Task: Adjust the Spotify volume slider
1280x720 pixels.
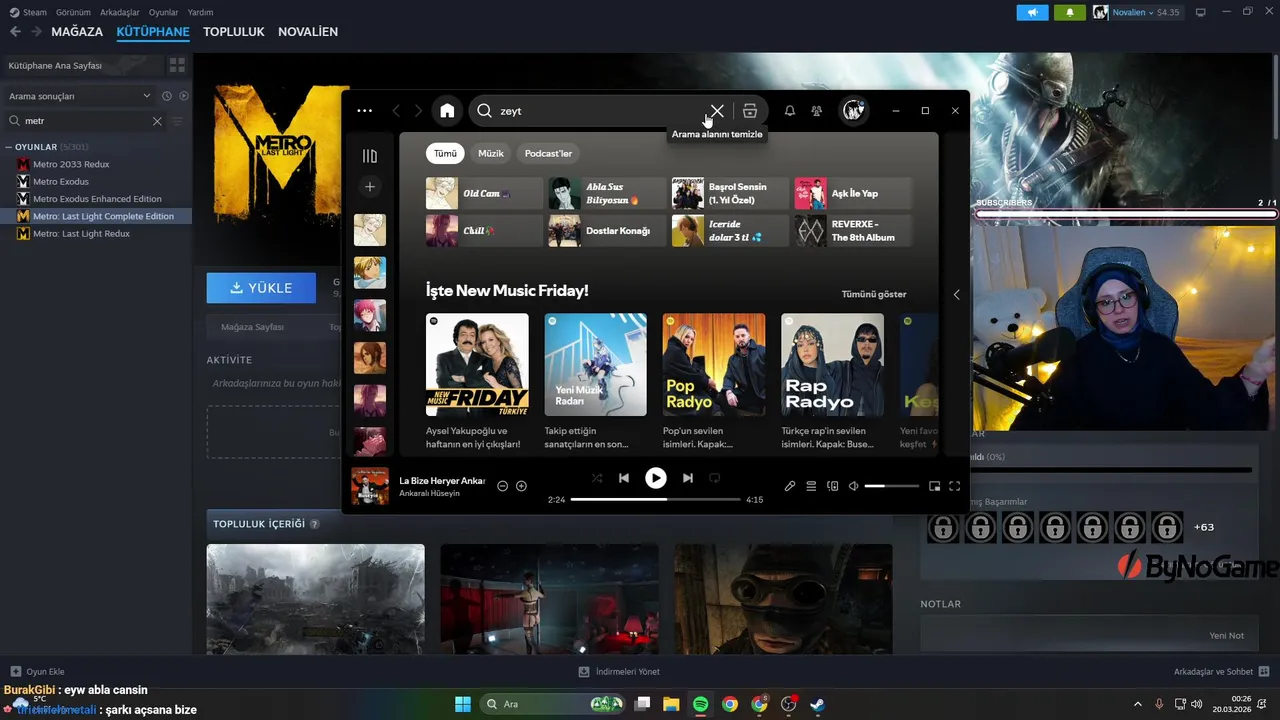Action: click(x=892, y=486)
